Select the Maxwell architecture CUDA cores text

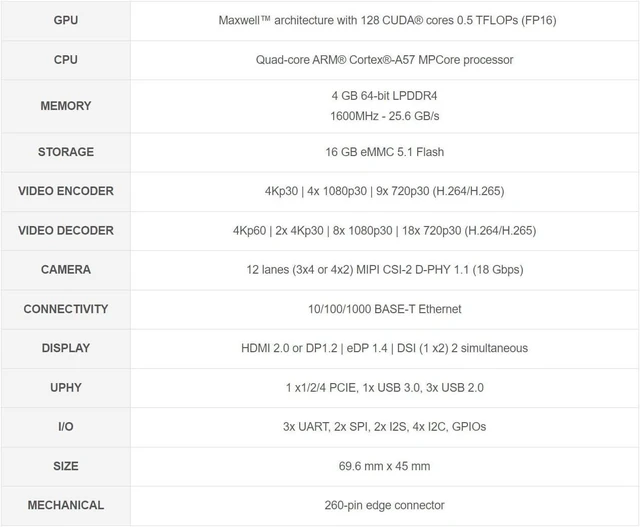387,20
